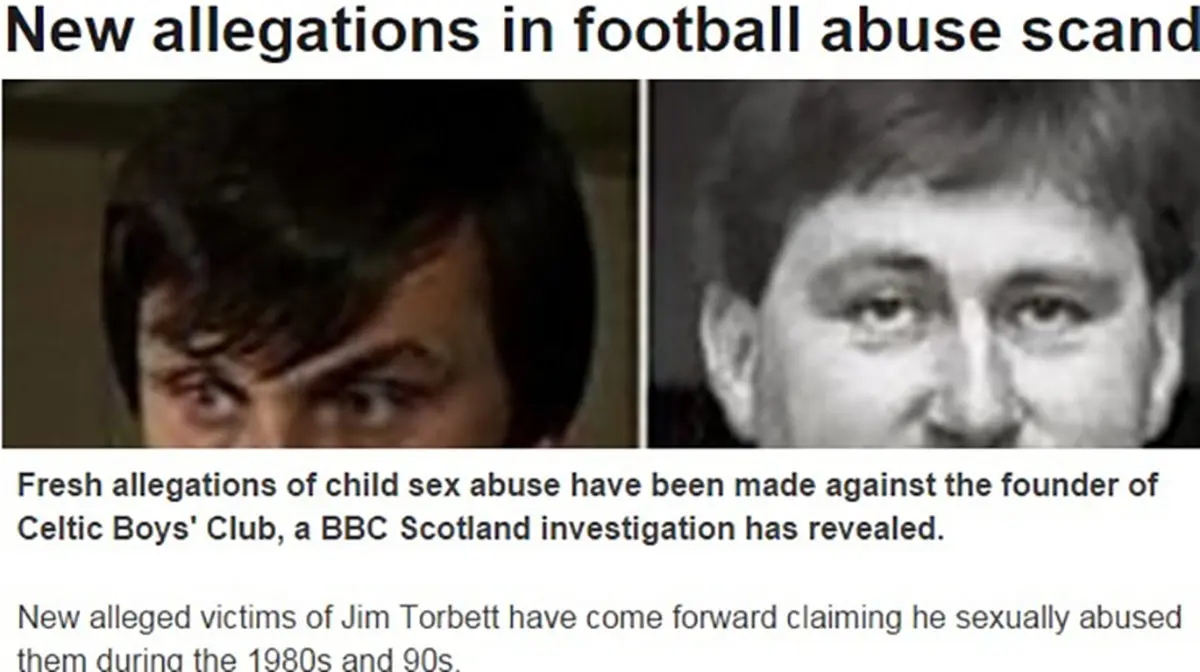Screen dimensions: 1200x672
Task: Click "has revealed." ending the bold summary
Action: pyautogui.click(x=877, y=529)
